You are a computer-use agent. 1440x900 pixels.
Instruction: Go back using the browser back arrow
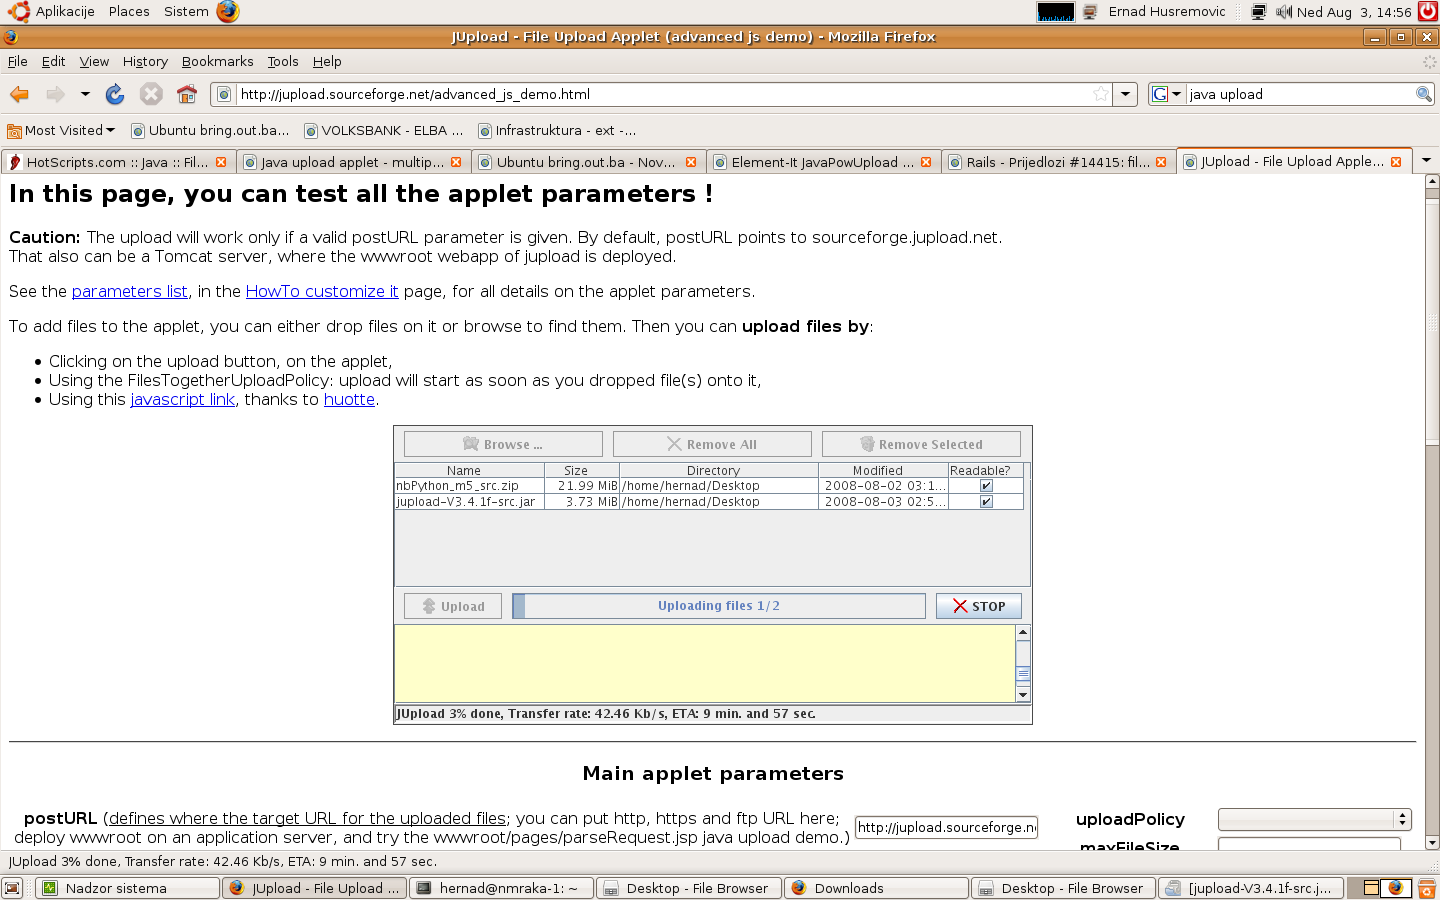pos(19,94)
